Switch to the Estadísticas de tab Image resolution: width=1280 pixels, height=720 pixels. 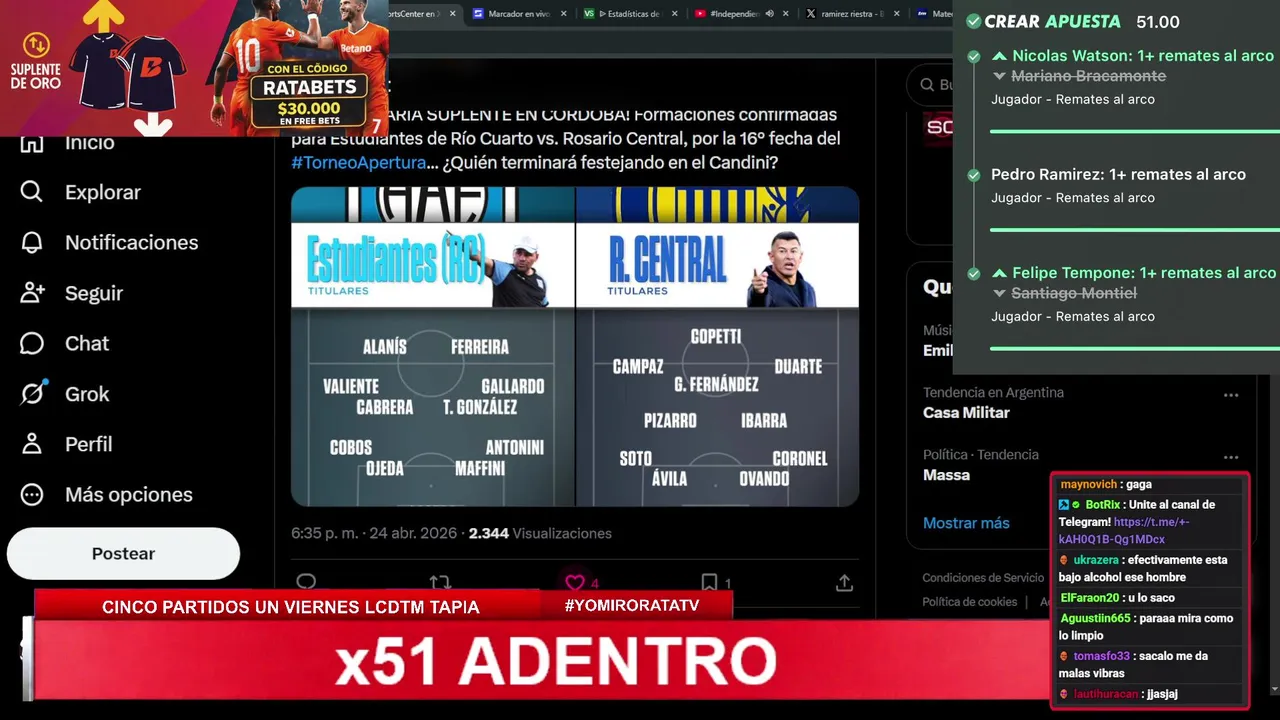point(630,14)
